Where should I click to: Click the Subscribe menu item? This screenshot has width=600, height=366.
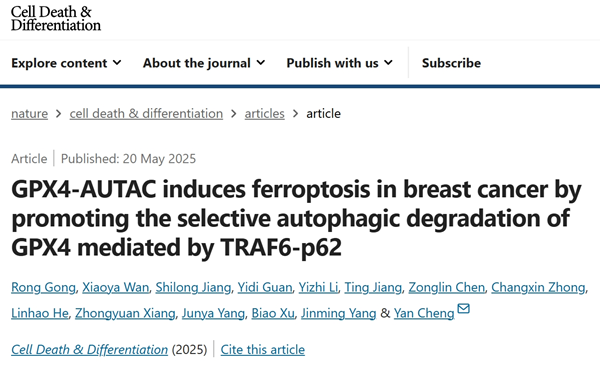(x=451, y=63)
